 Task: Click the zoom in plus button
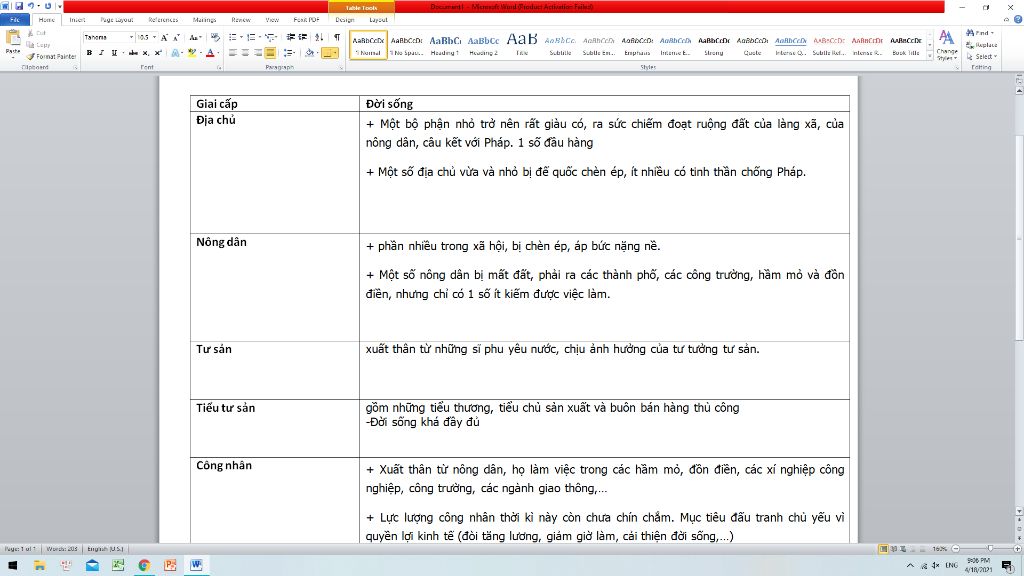pyautogui.click(x=1017, y=549)
